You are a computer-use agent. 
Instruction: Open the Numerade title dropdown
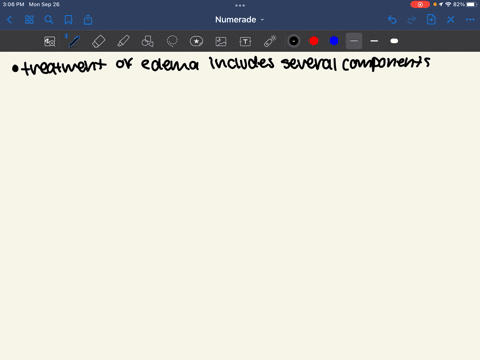click(239, 20)
